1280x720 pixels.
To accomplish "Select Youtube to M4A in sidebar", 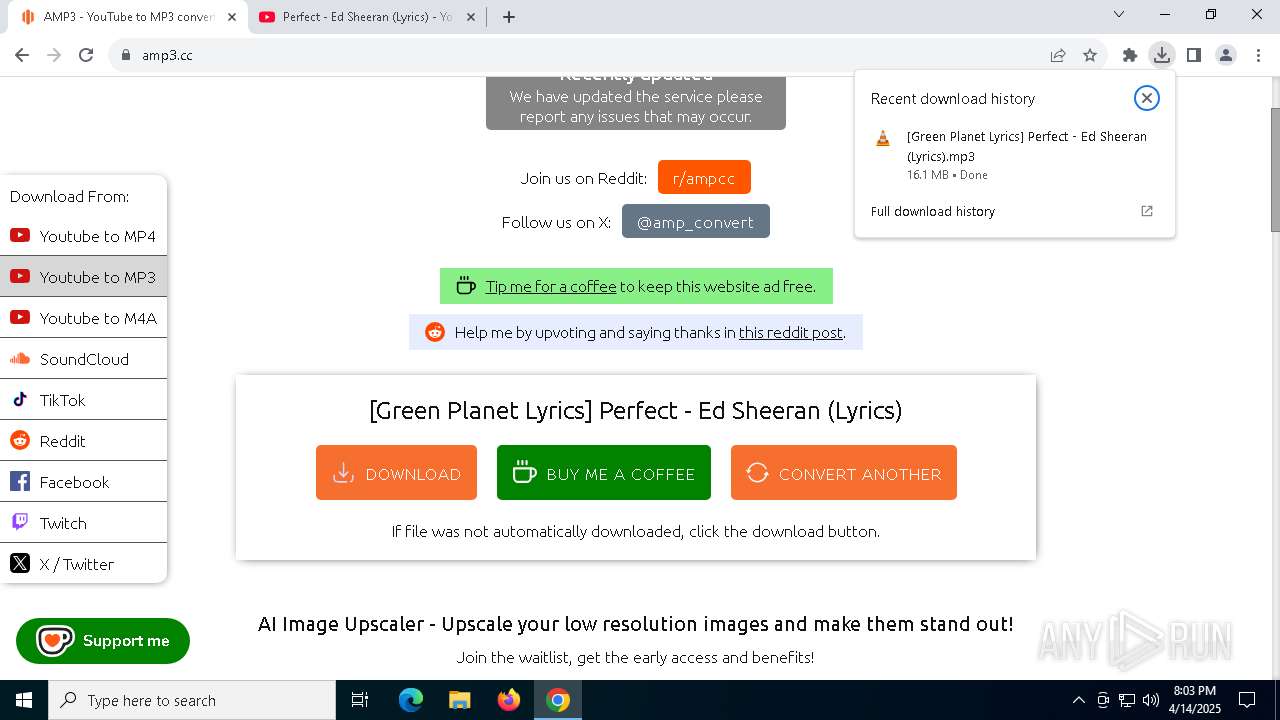I will [83, 318].
